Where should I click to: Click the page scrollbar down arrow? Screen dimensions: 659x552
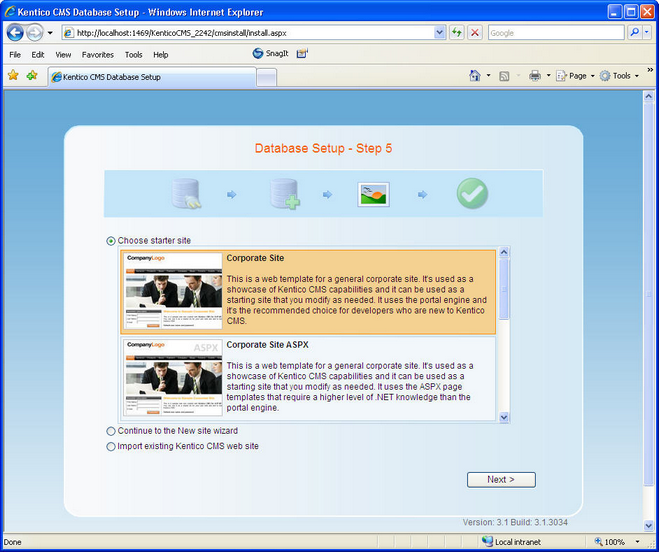(x=648, y=525)
